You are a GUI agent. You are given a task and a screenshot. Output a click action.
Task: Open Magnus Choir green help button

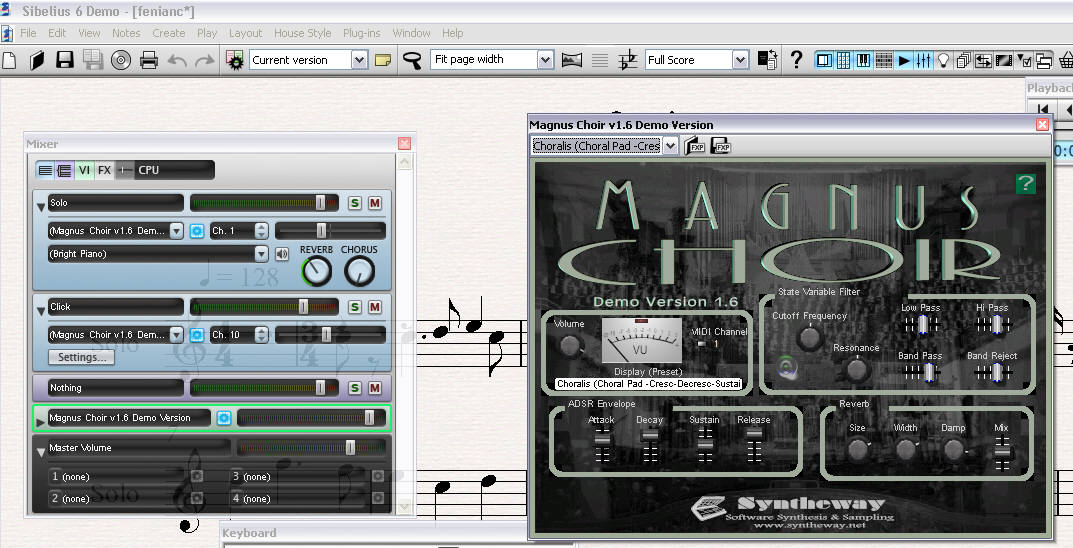click(x=1025, y=183)
